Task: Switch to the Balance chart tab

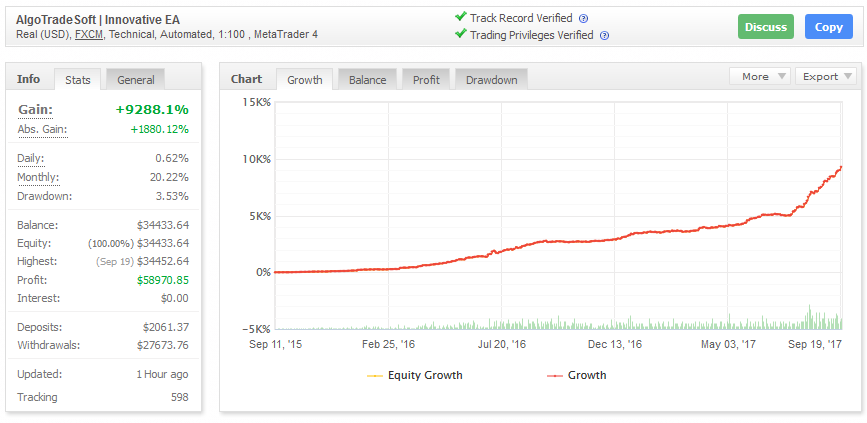Action: point(367,80)
